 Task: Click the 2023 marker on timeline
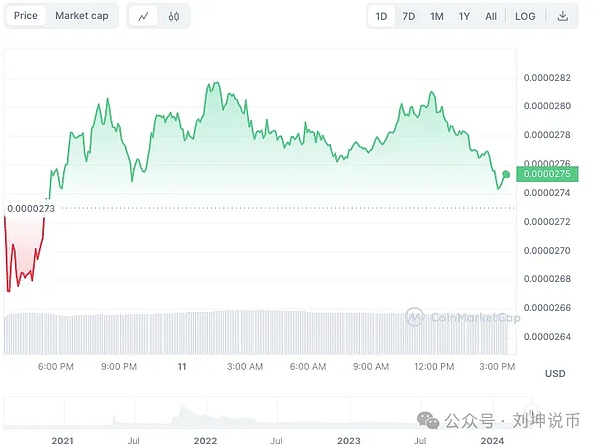(348, 438)
